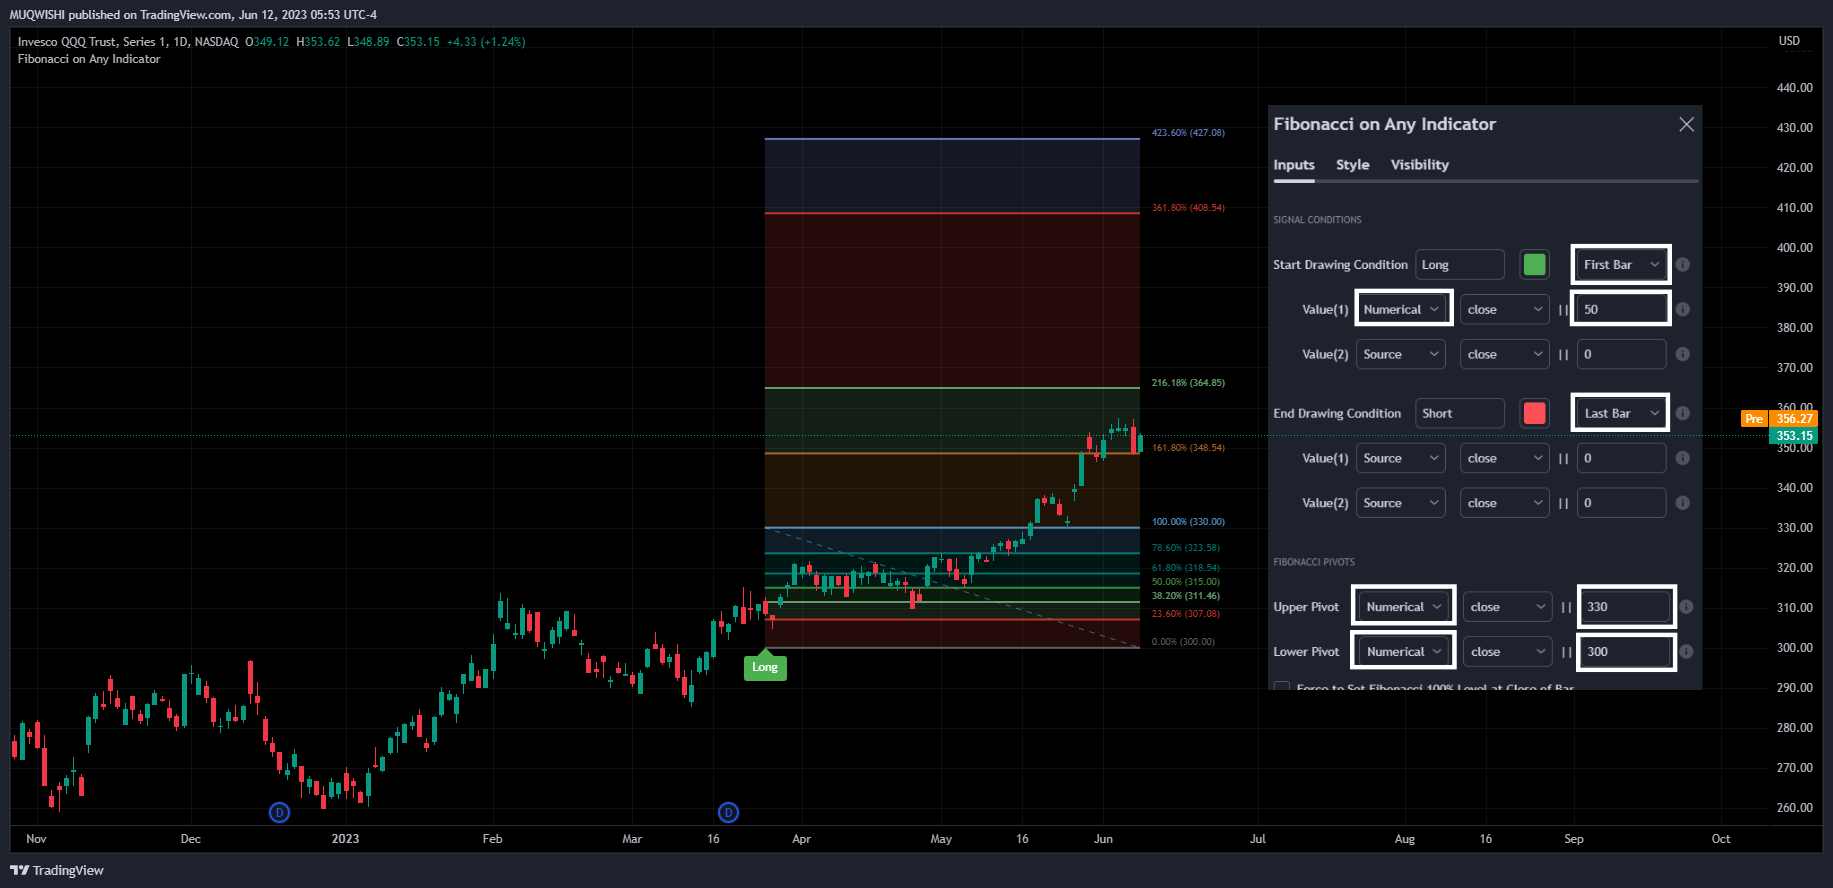
Task: Click the green Long signal label on chart
Action: [765, 667]
